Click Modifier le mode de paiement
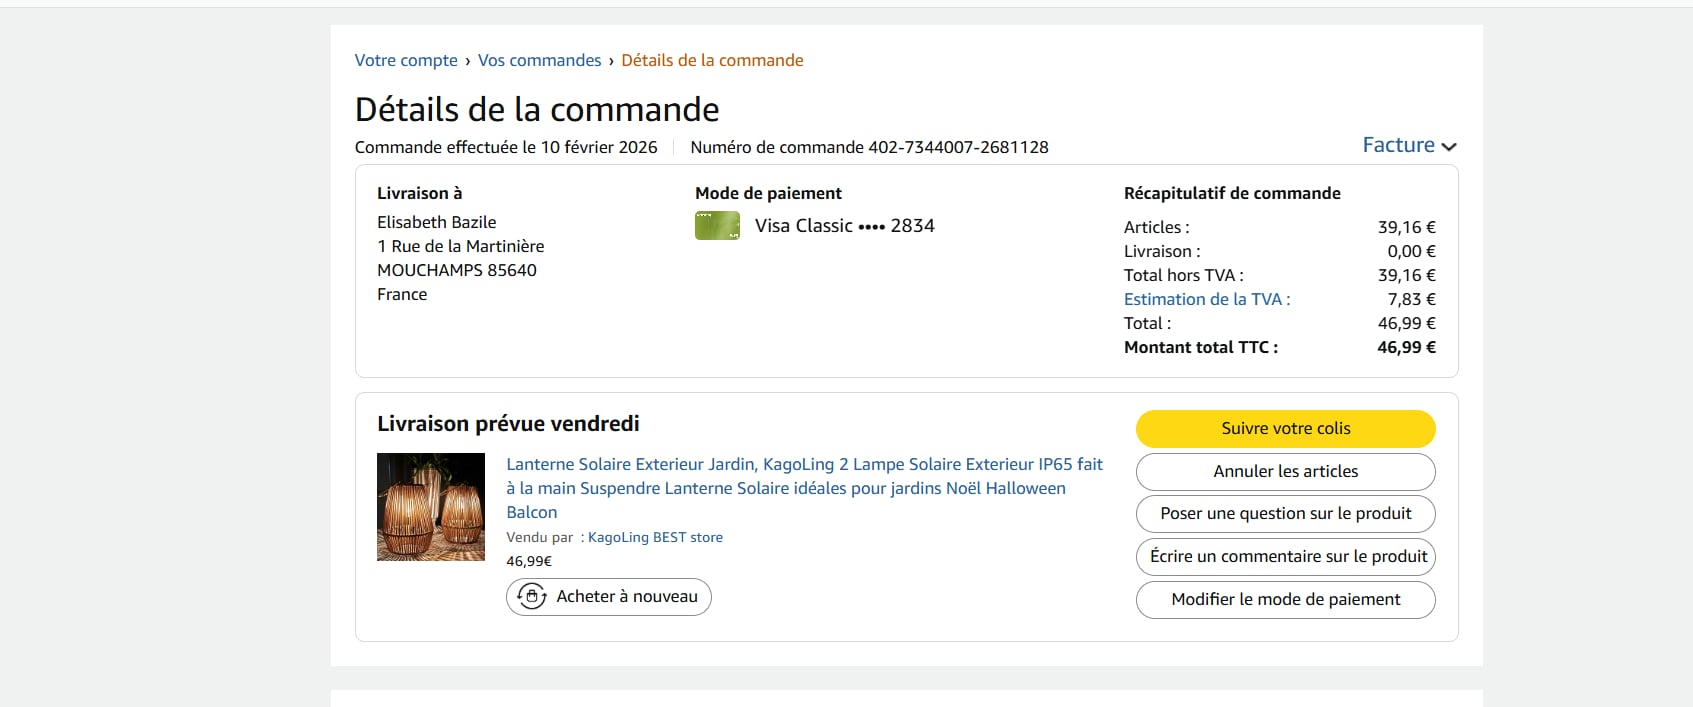This screenshot has height=707, width=1693. (x=1286, y=599)
